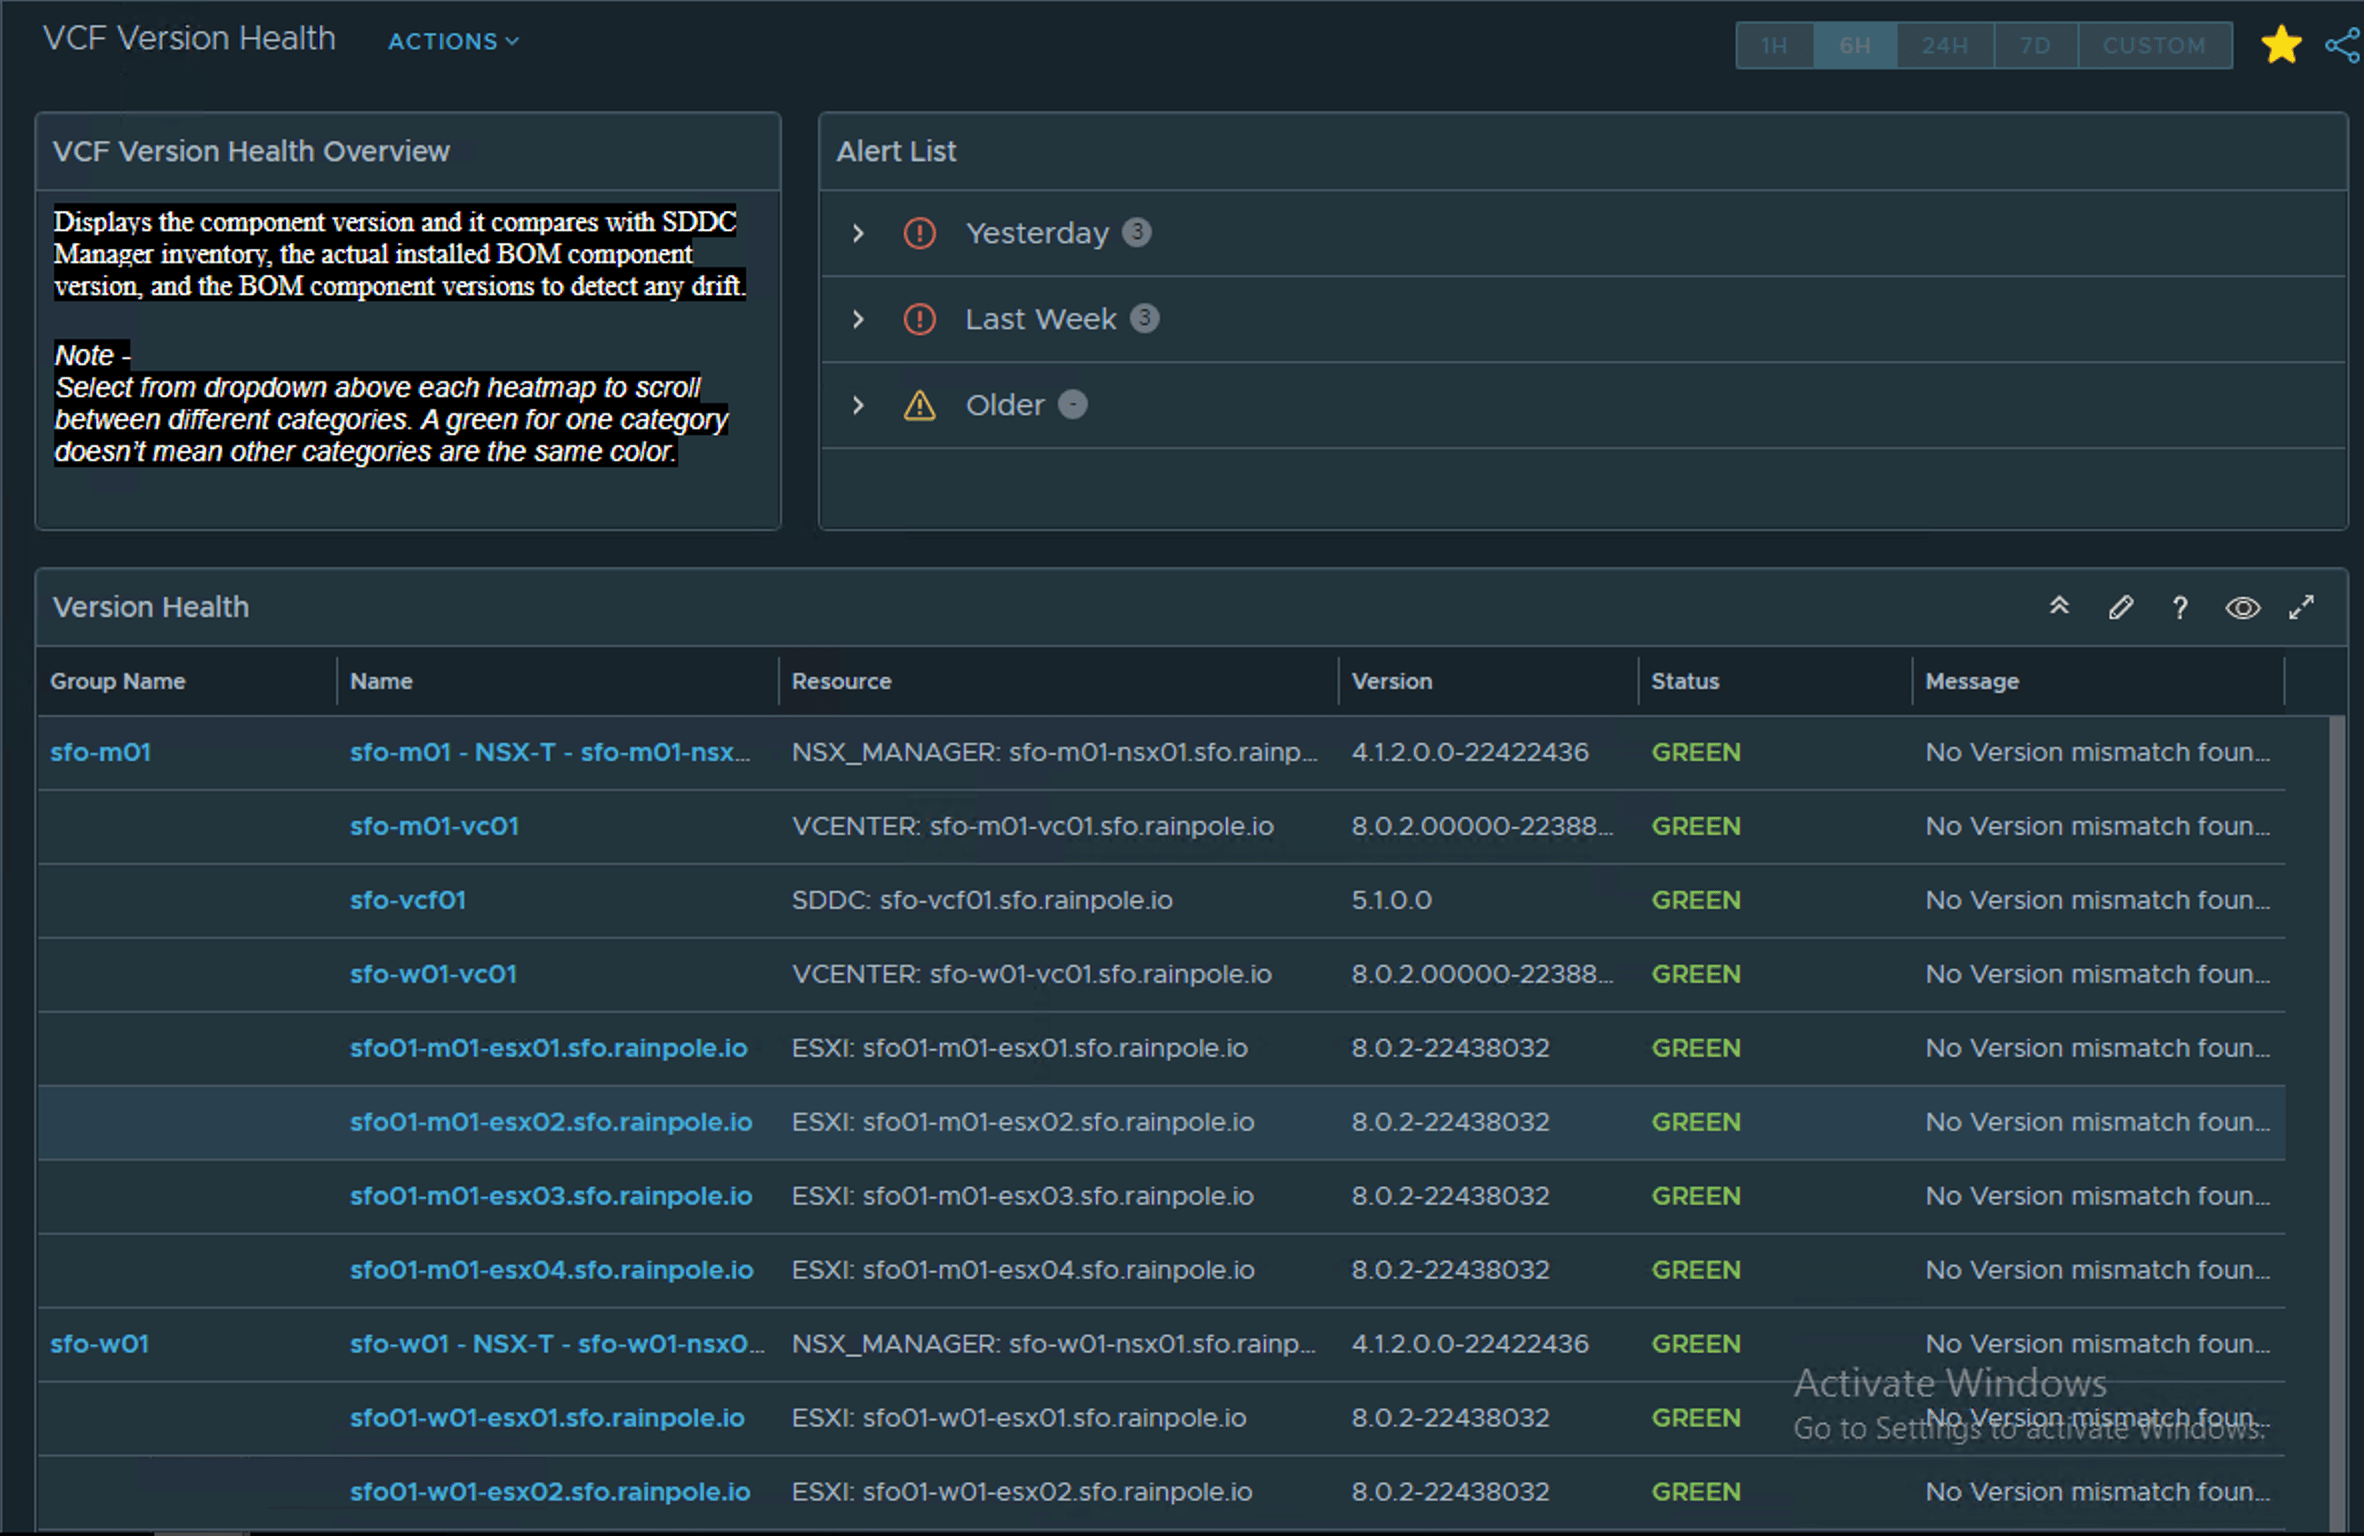Toggle the favorite star for this dashboard
Viewport: 2364px width, 1536px height.
pos(2281,44)
